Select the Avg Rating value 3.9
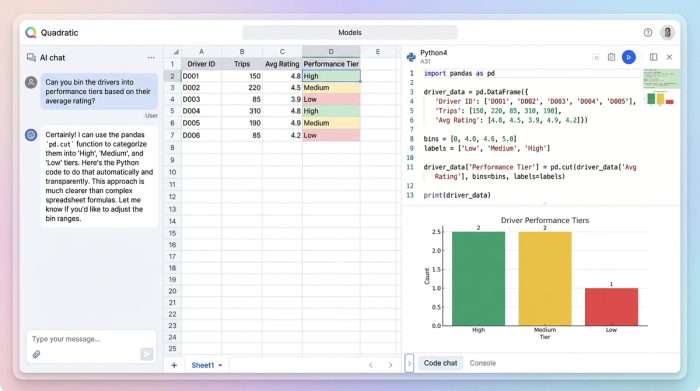700x391 pixels. 282,99
